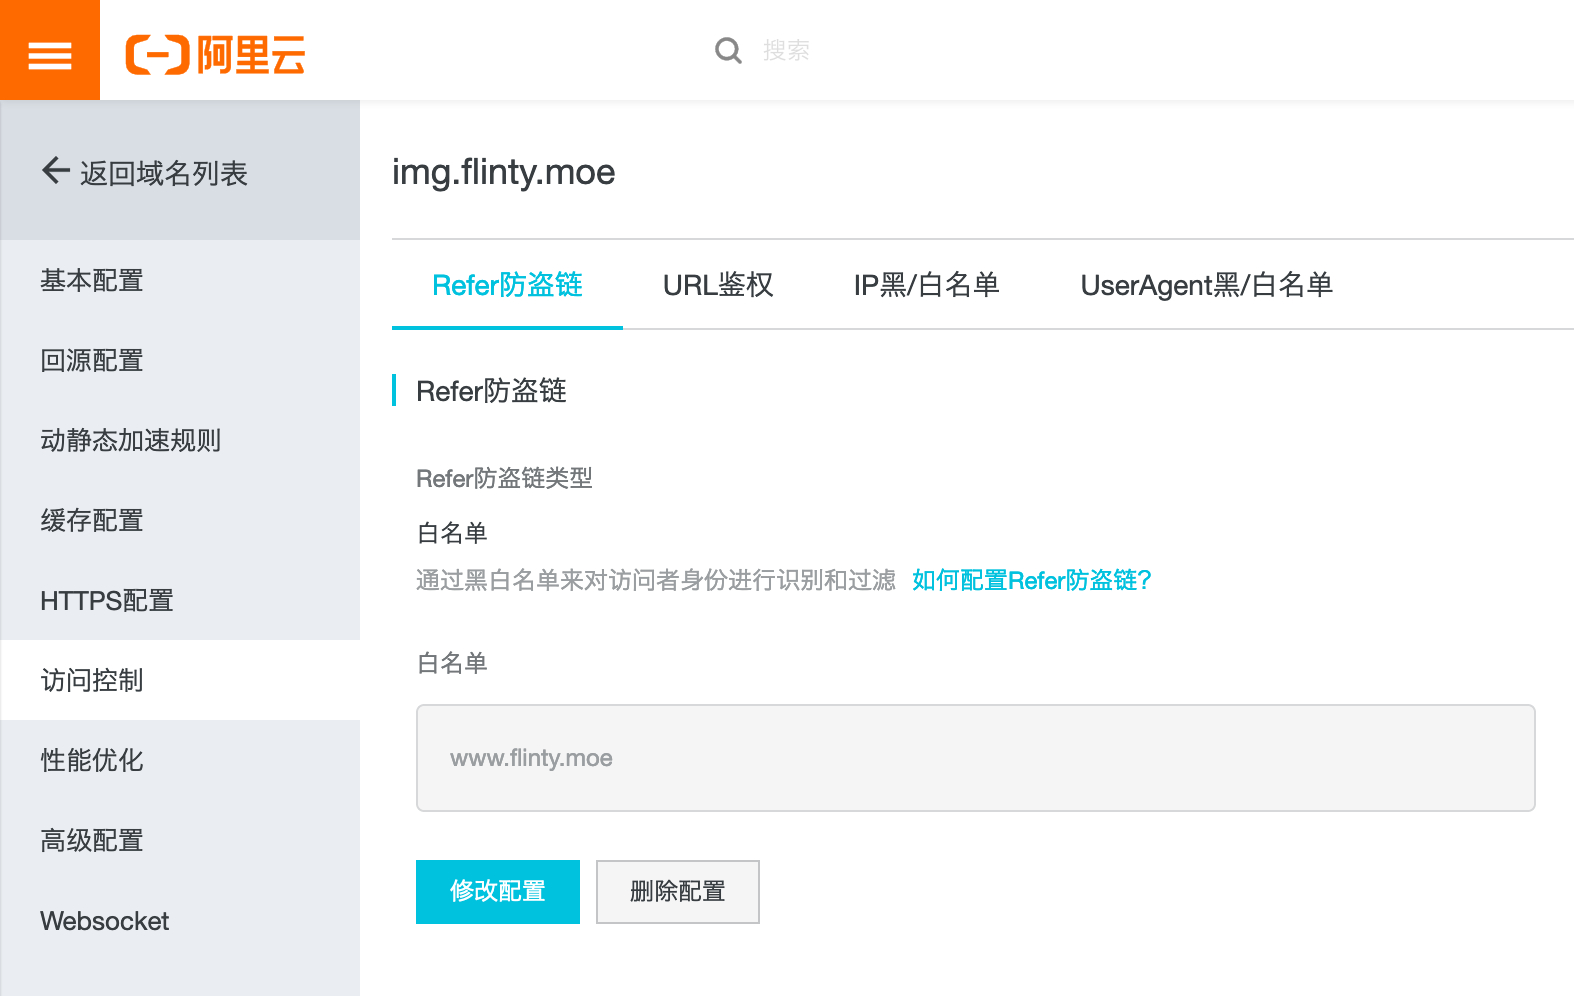The width and height of the screenshot is (1574, 996).
Task: Click the 删除配置 button
Action: tap(677, 891)
